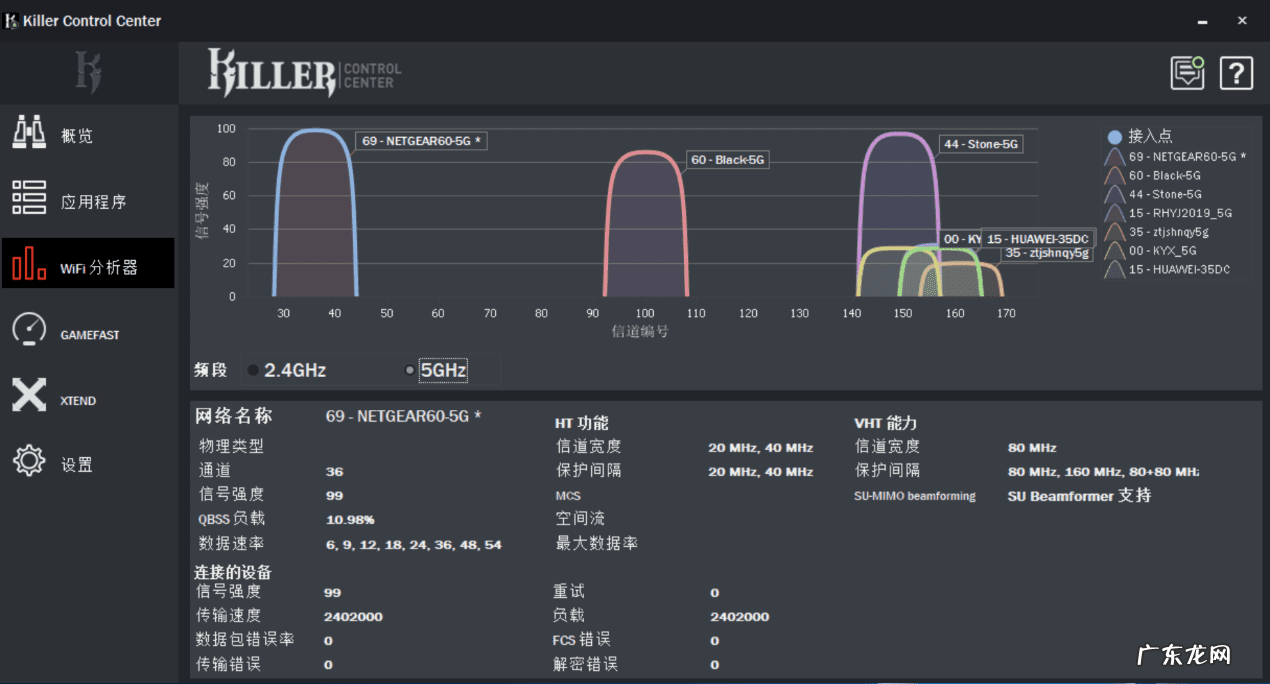Open the help question mark icon
The height and width of the screenshot is (684, 1270).
(x=1236, y=72)
